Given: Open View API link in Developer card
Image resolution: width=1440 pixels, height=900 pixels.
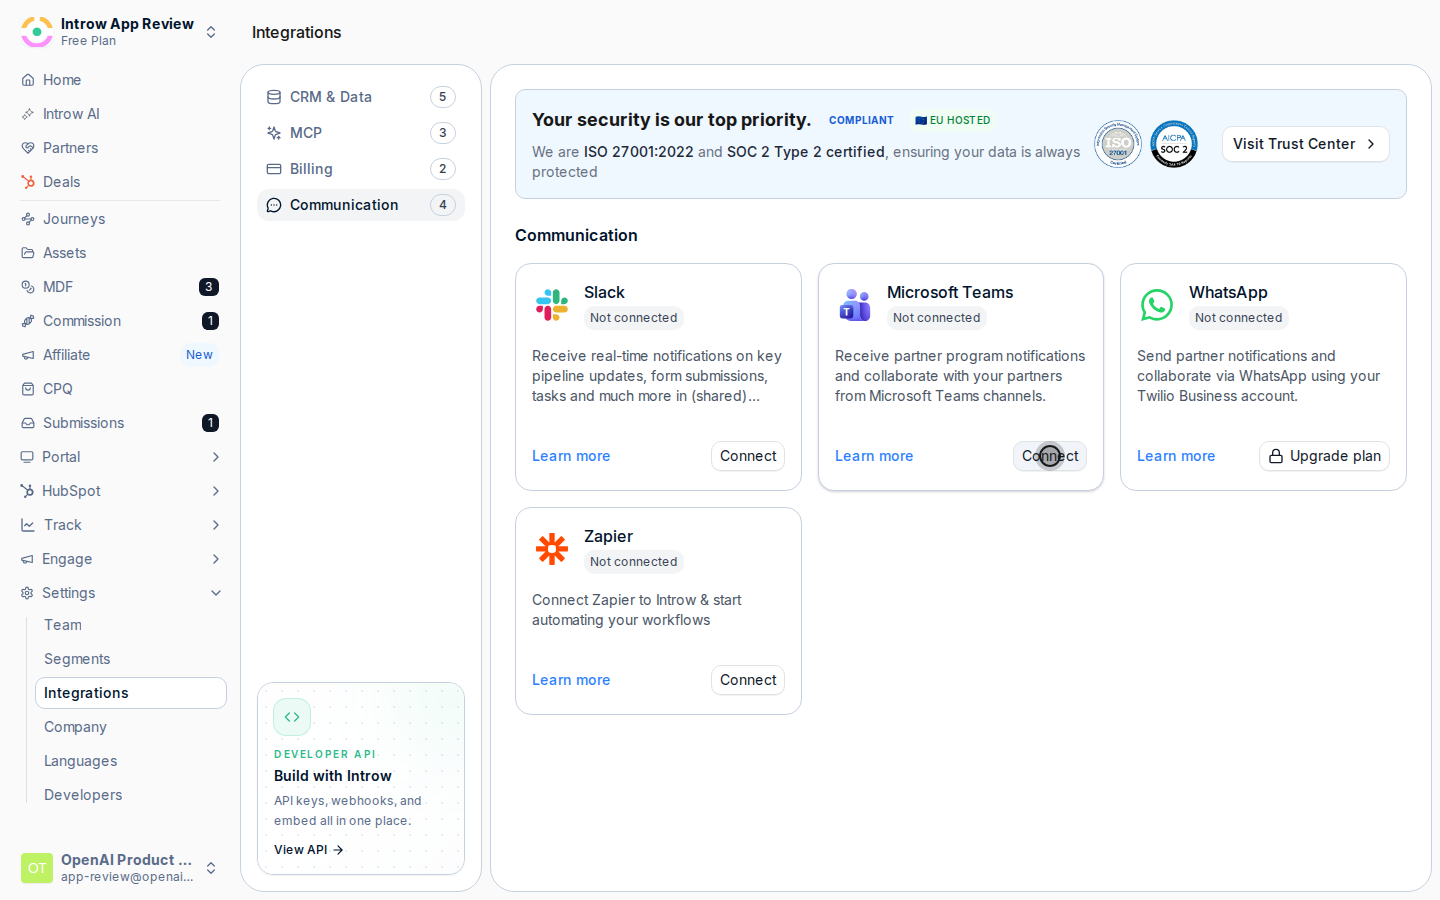Looking at the screenshot, I should coord(309,850).
